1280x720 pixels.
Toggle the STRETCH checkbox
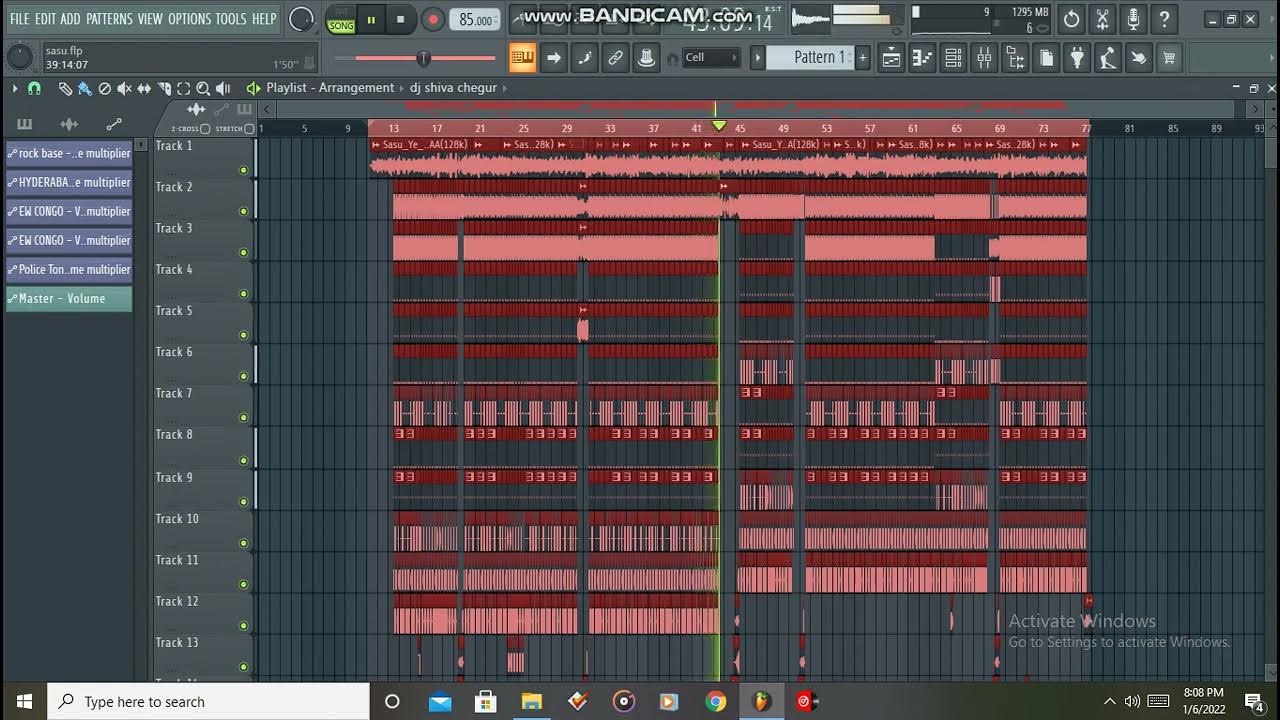coord(249,129)
